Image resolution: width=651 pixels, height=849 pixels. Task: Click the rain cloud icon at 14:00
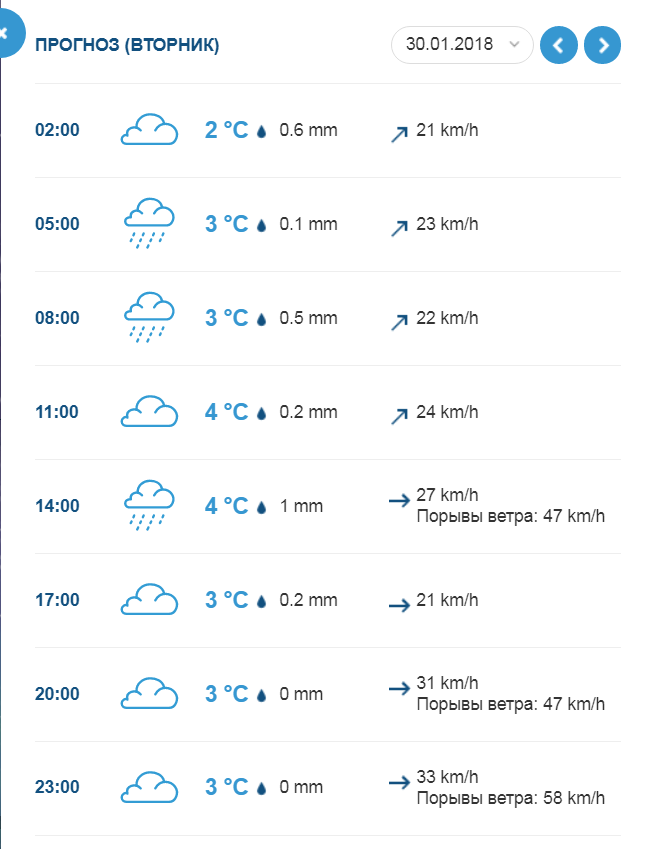149,506
